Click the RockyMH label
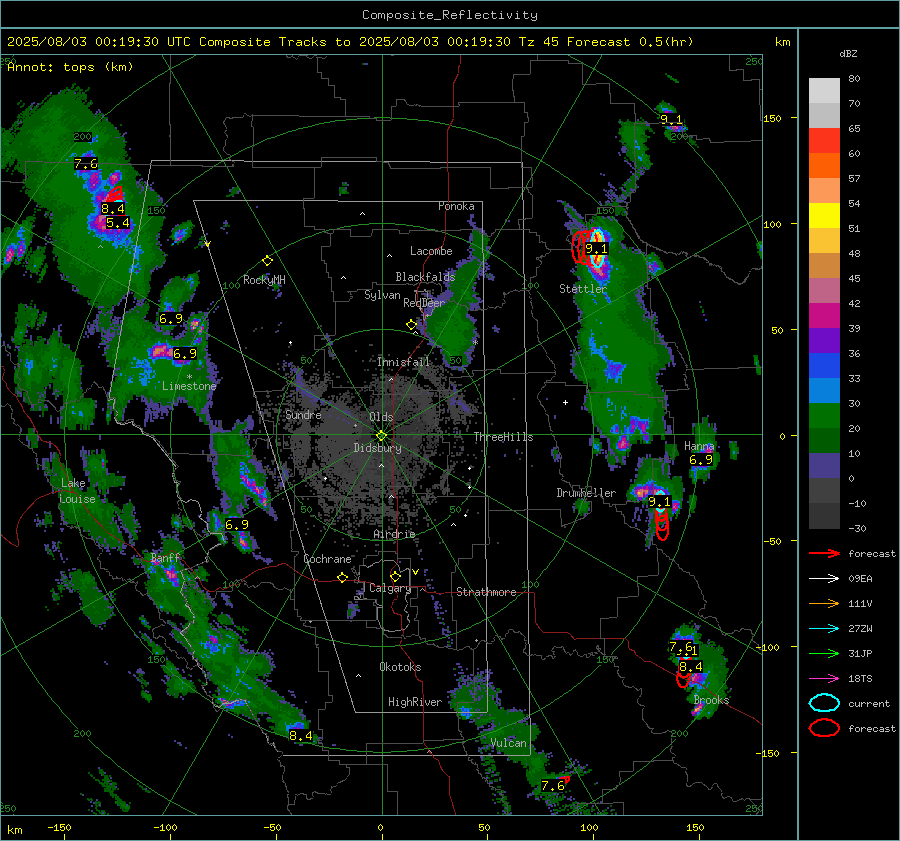 click(x=264, y=280)
